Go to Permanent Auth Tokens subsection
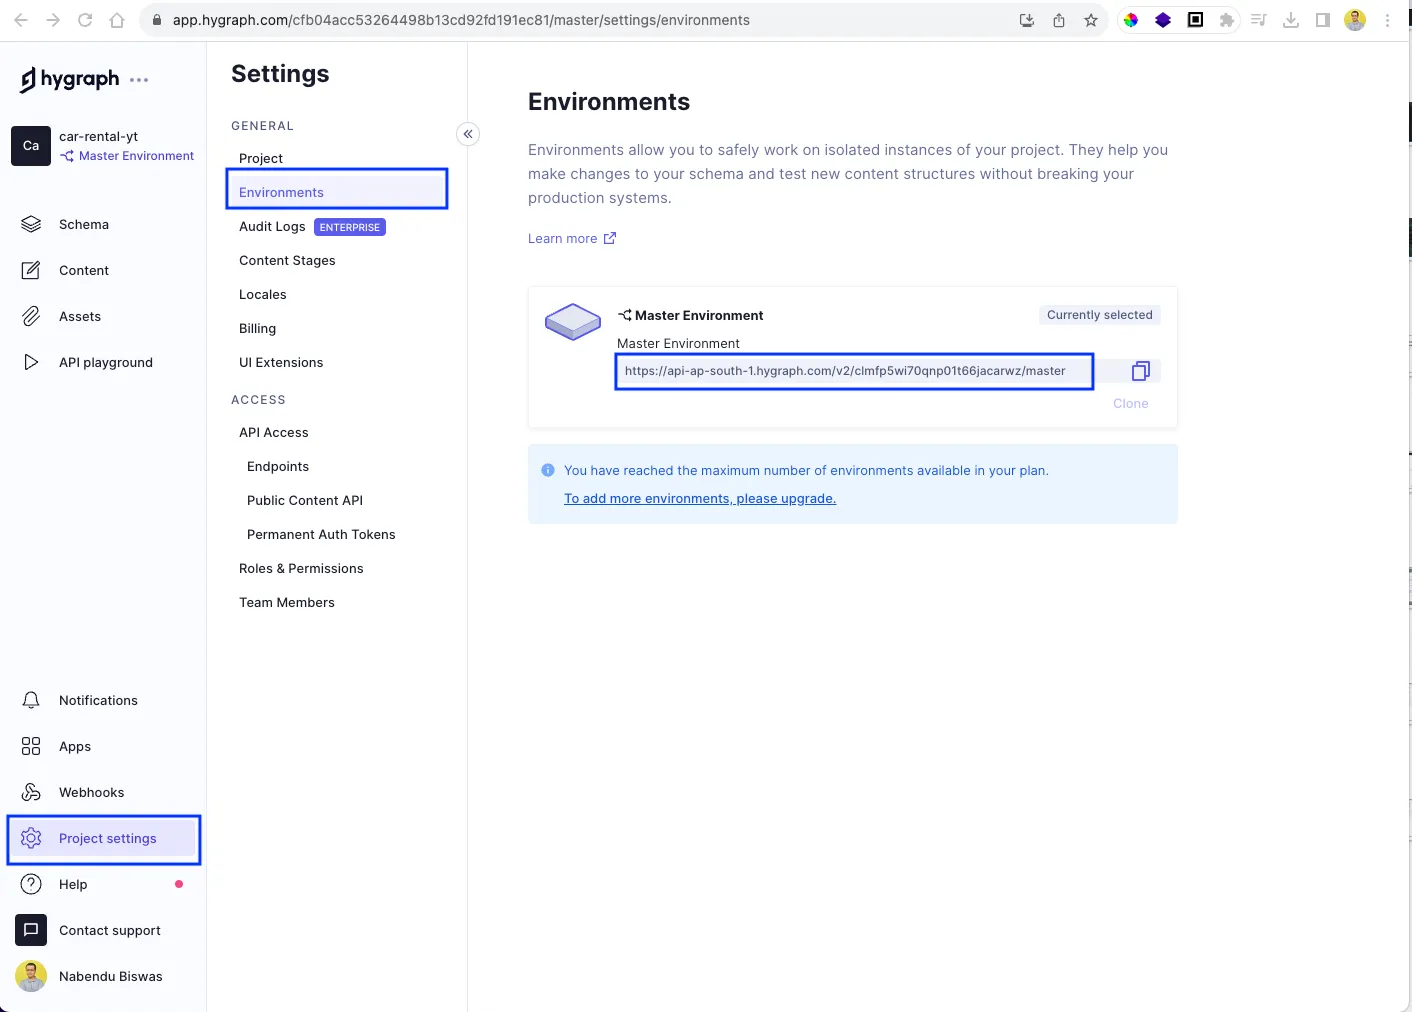This screenshot has width=1412, height=1012. 321,535
